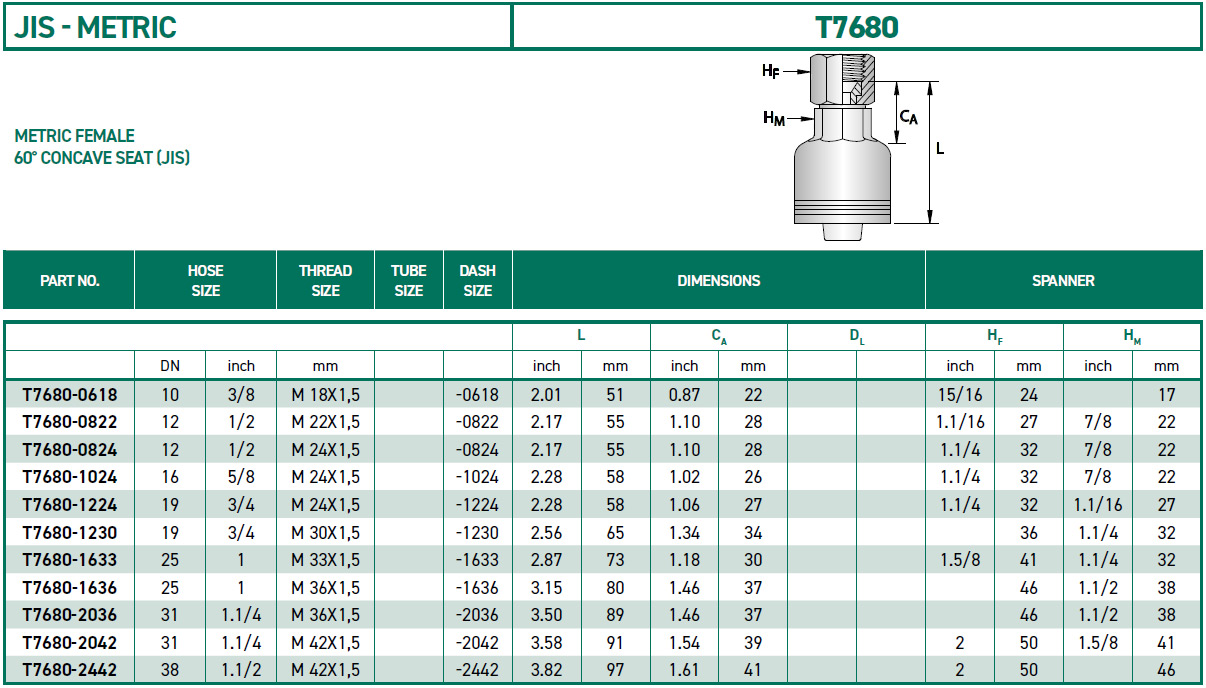Click the CA dimension sub-header
The width and height of the screenshot is (1206, 688).
pos(718,338)
